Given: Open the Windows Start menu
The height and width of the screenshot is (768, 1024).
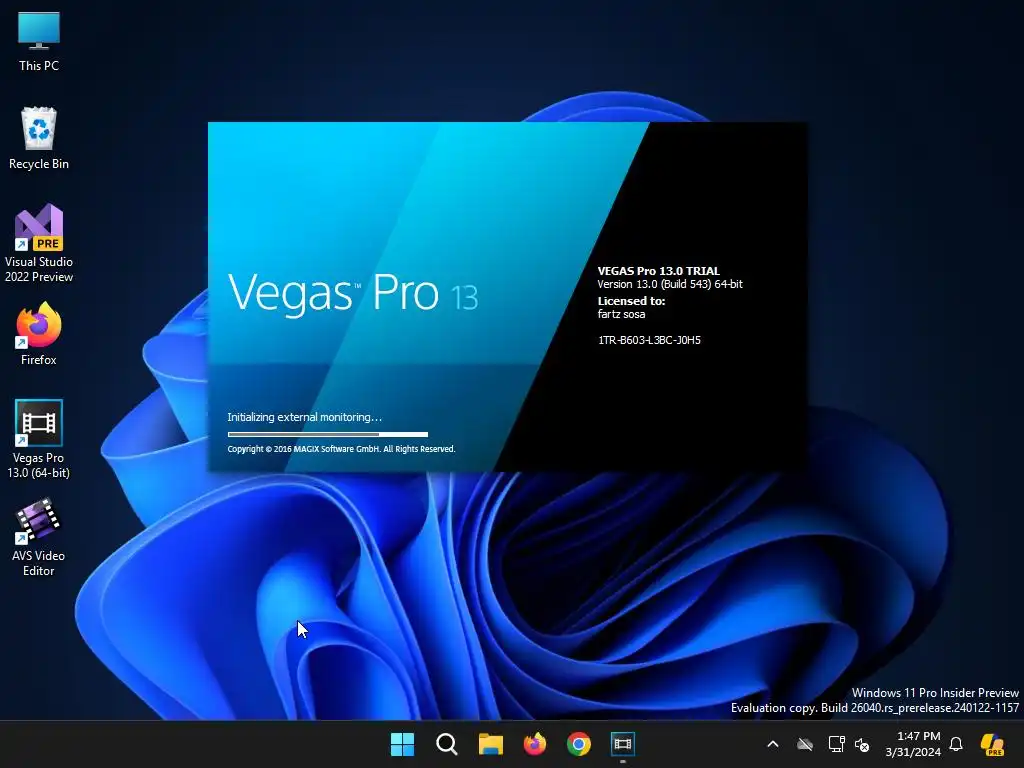Looking at the screenshot, I should [x=402, y=744].
